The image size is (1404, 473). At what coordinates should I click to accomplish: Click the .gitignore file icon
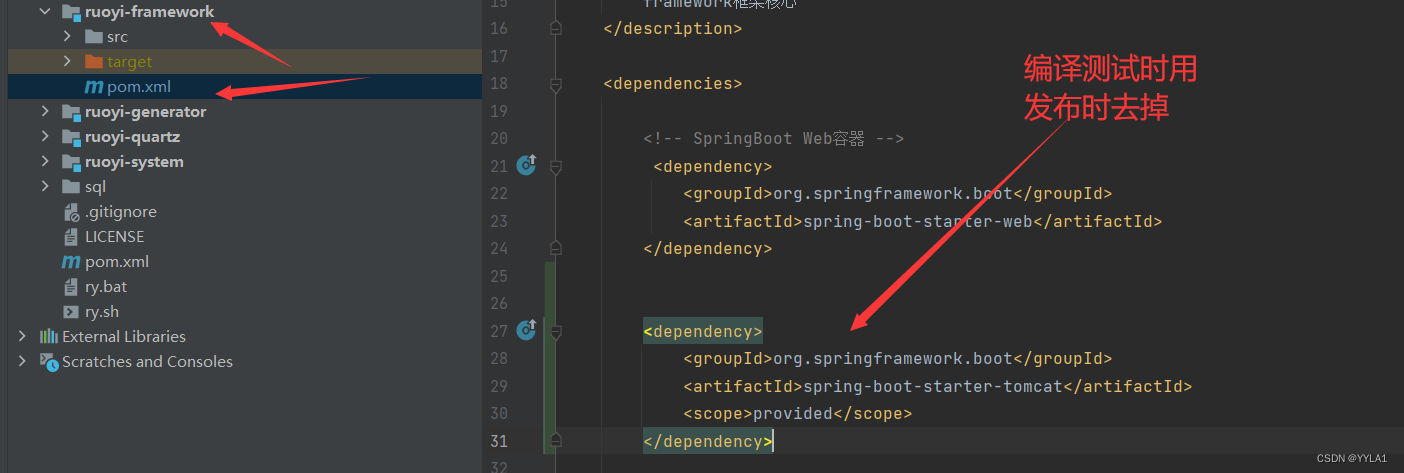(x=71, y=212)
